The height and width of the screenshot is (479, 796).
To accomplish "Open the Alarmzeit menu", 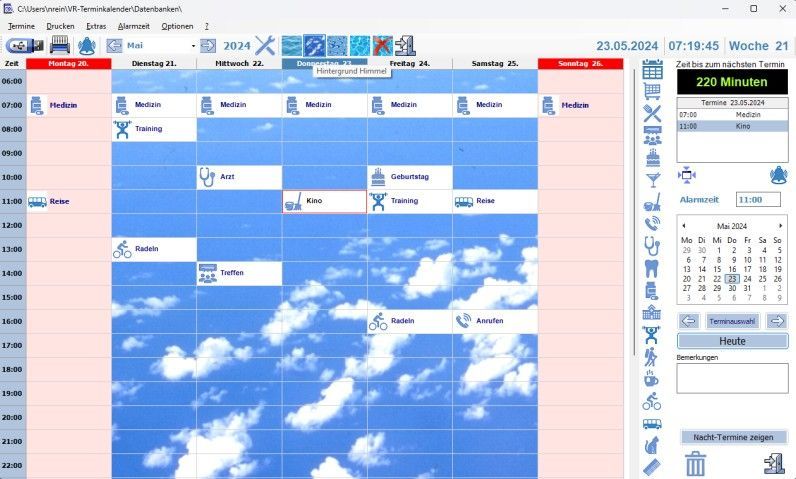I will 133,25.
